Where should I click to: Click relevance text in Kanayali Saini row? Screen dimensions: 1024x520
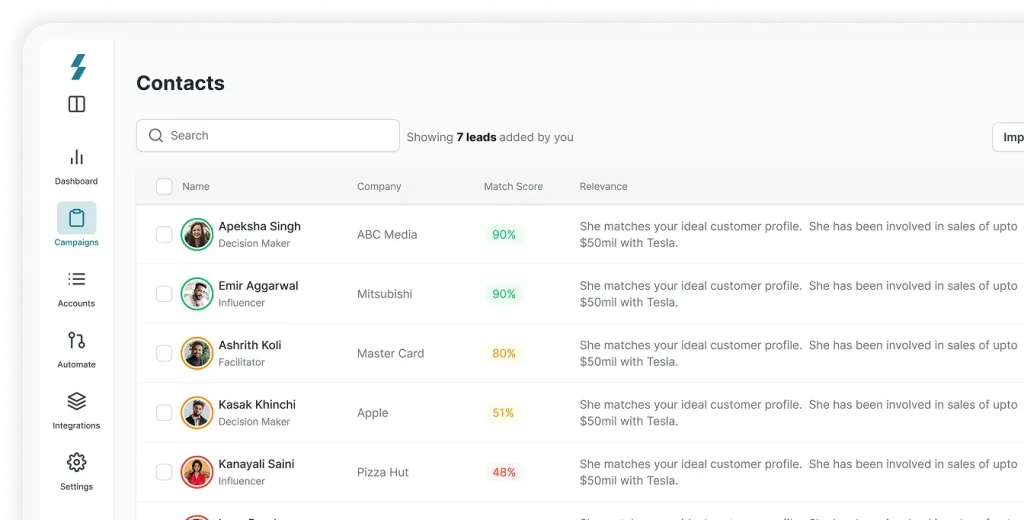pyautogui.click(x=798, y=472)
